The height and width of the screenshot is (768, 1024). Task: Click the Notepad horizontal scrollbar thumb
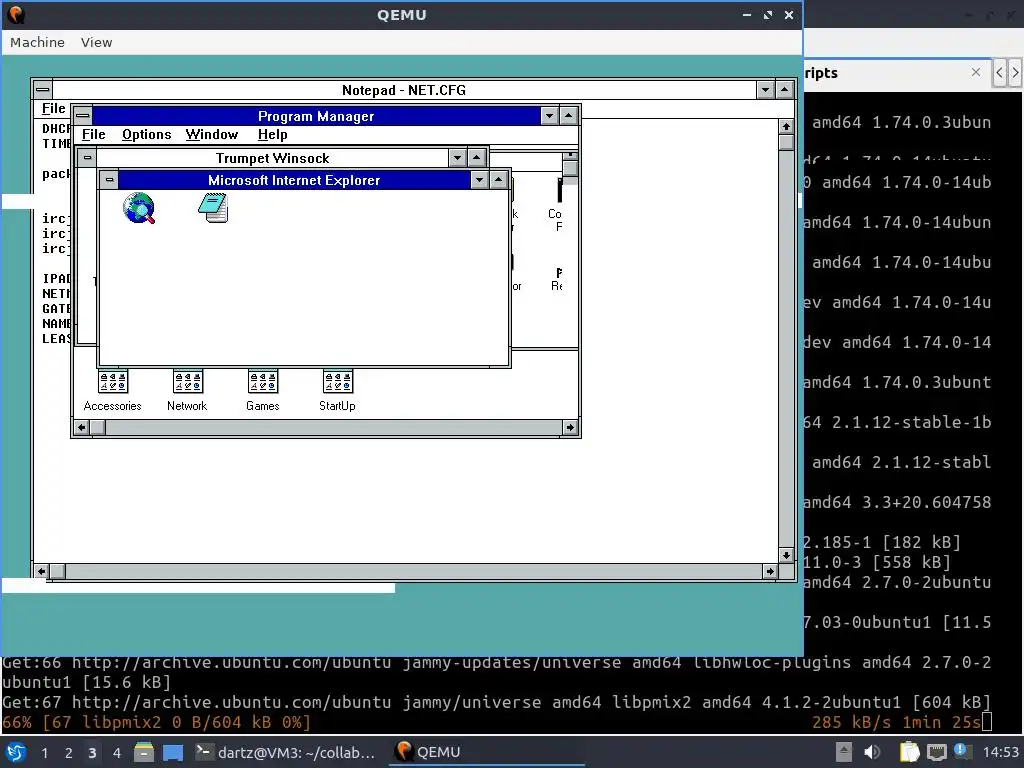tap(57, 571)
